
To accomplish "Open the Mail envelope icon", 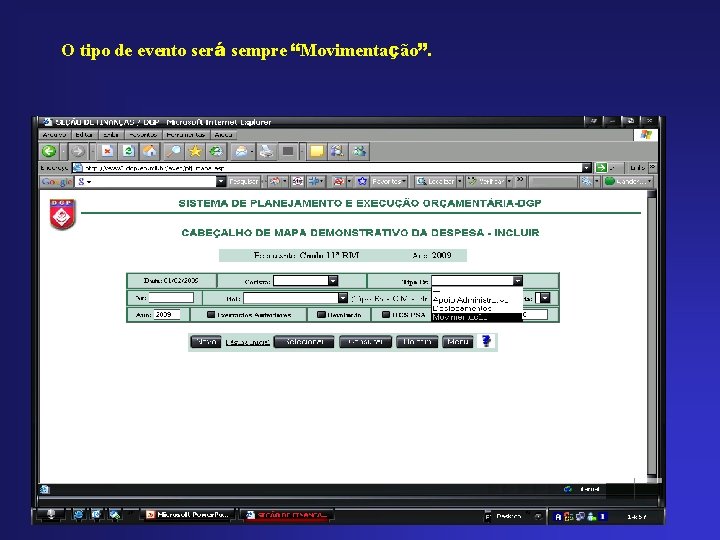I will [x=241, y=151].
